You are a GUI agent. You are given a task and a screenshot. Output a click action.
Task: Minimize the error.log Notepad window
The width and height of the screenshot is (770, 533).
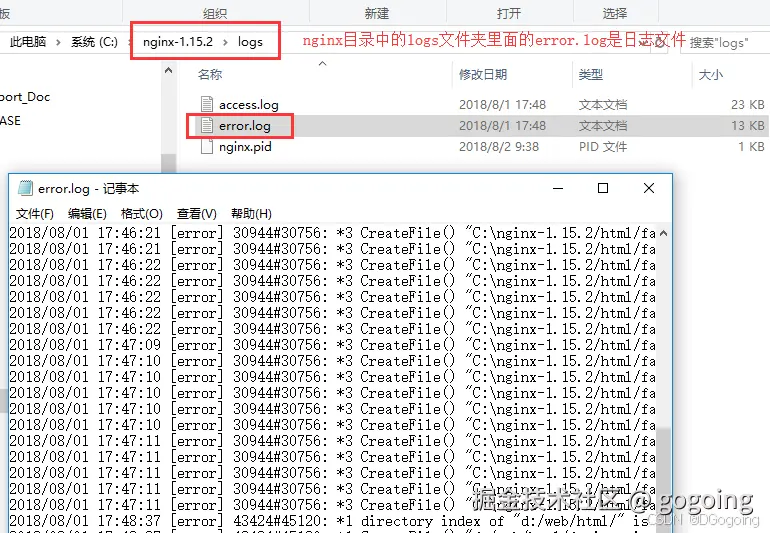[x=558, y=188]
